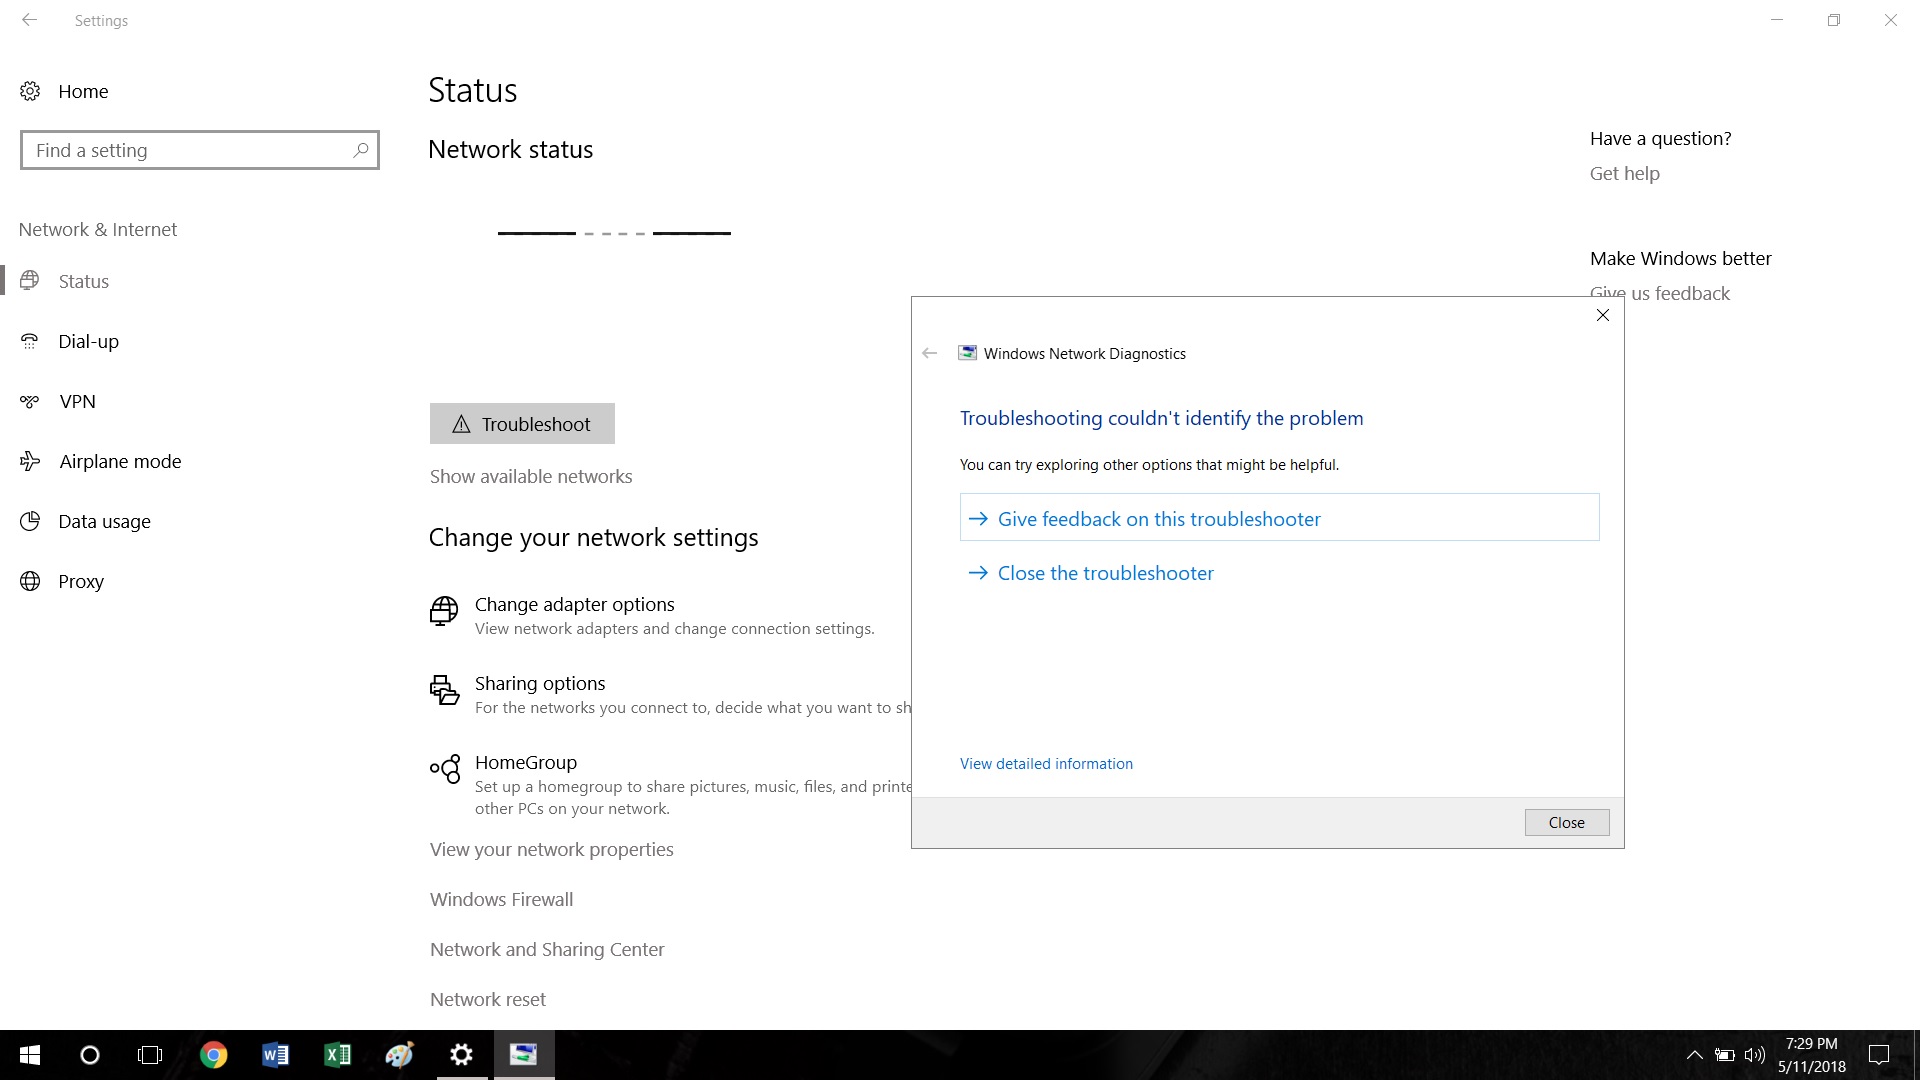Click the Data usage pie icon
Screen dimensions: 1920x1080
pos(30,521)
